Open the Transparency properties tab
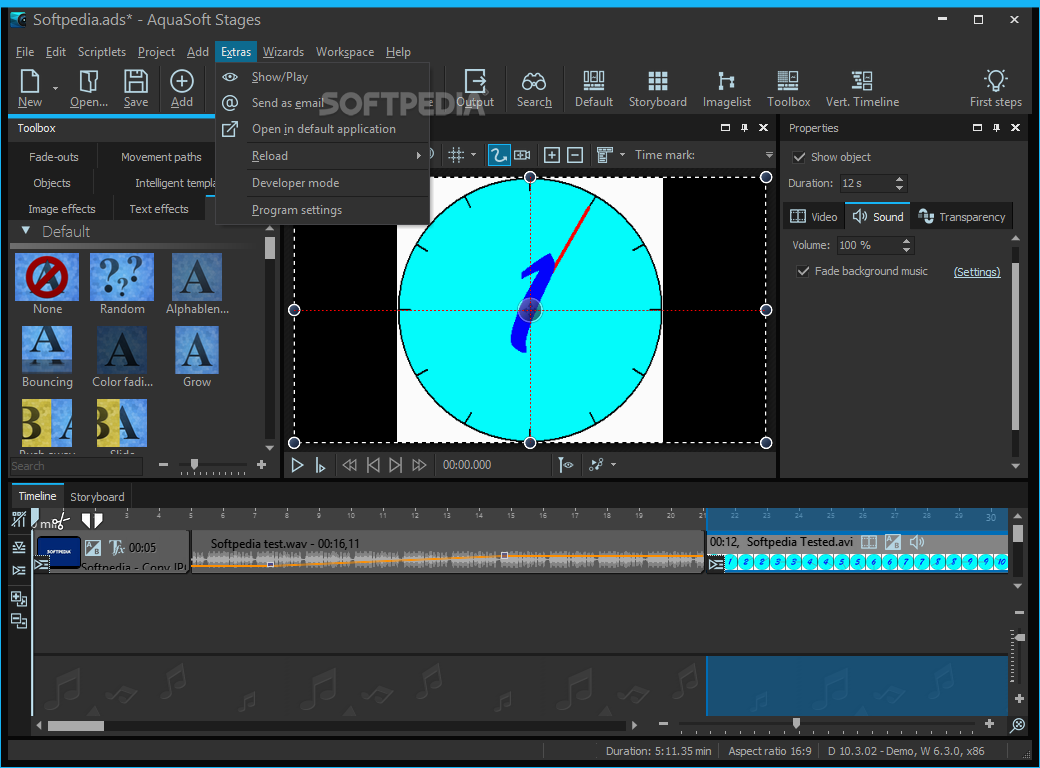The width and height of the screenshot is (1040, 768). pyautogui.click(x=962, y=217)
